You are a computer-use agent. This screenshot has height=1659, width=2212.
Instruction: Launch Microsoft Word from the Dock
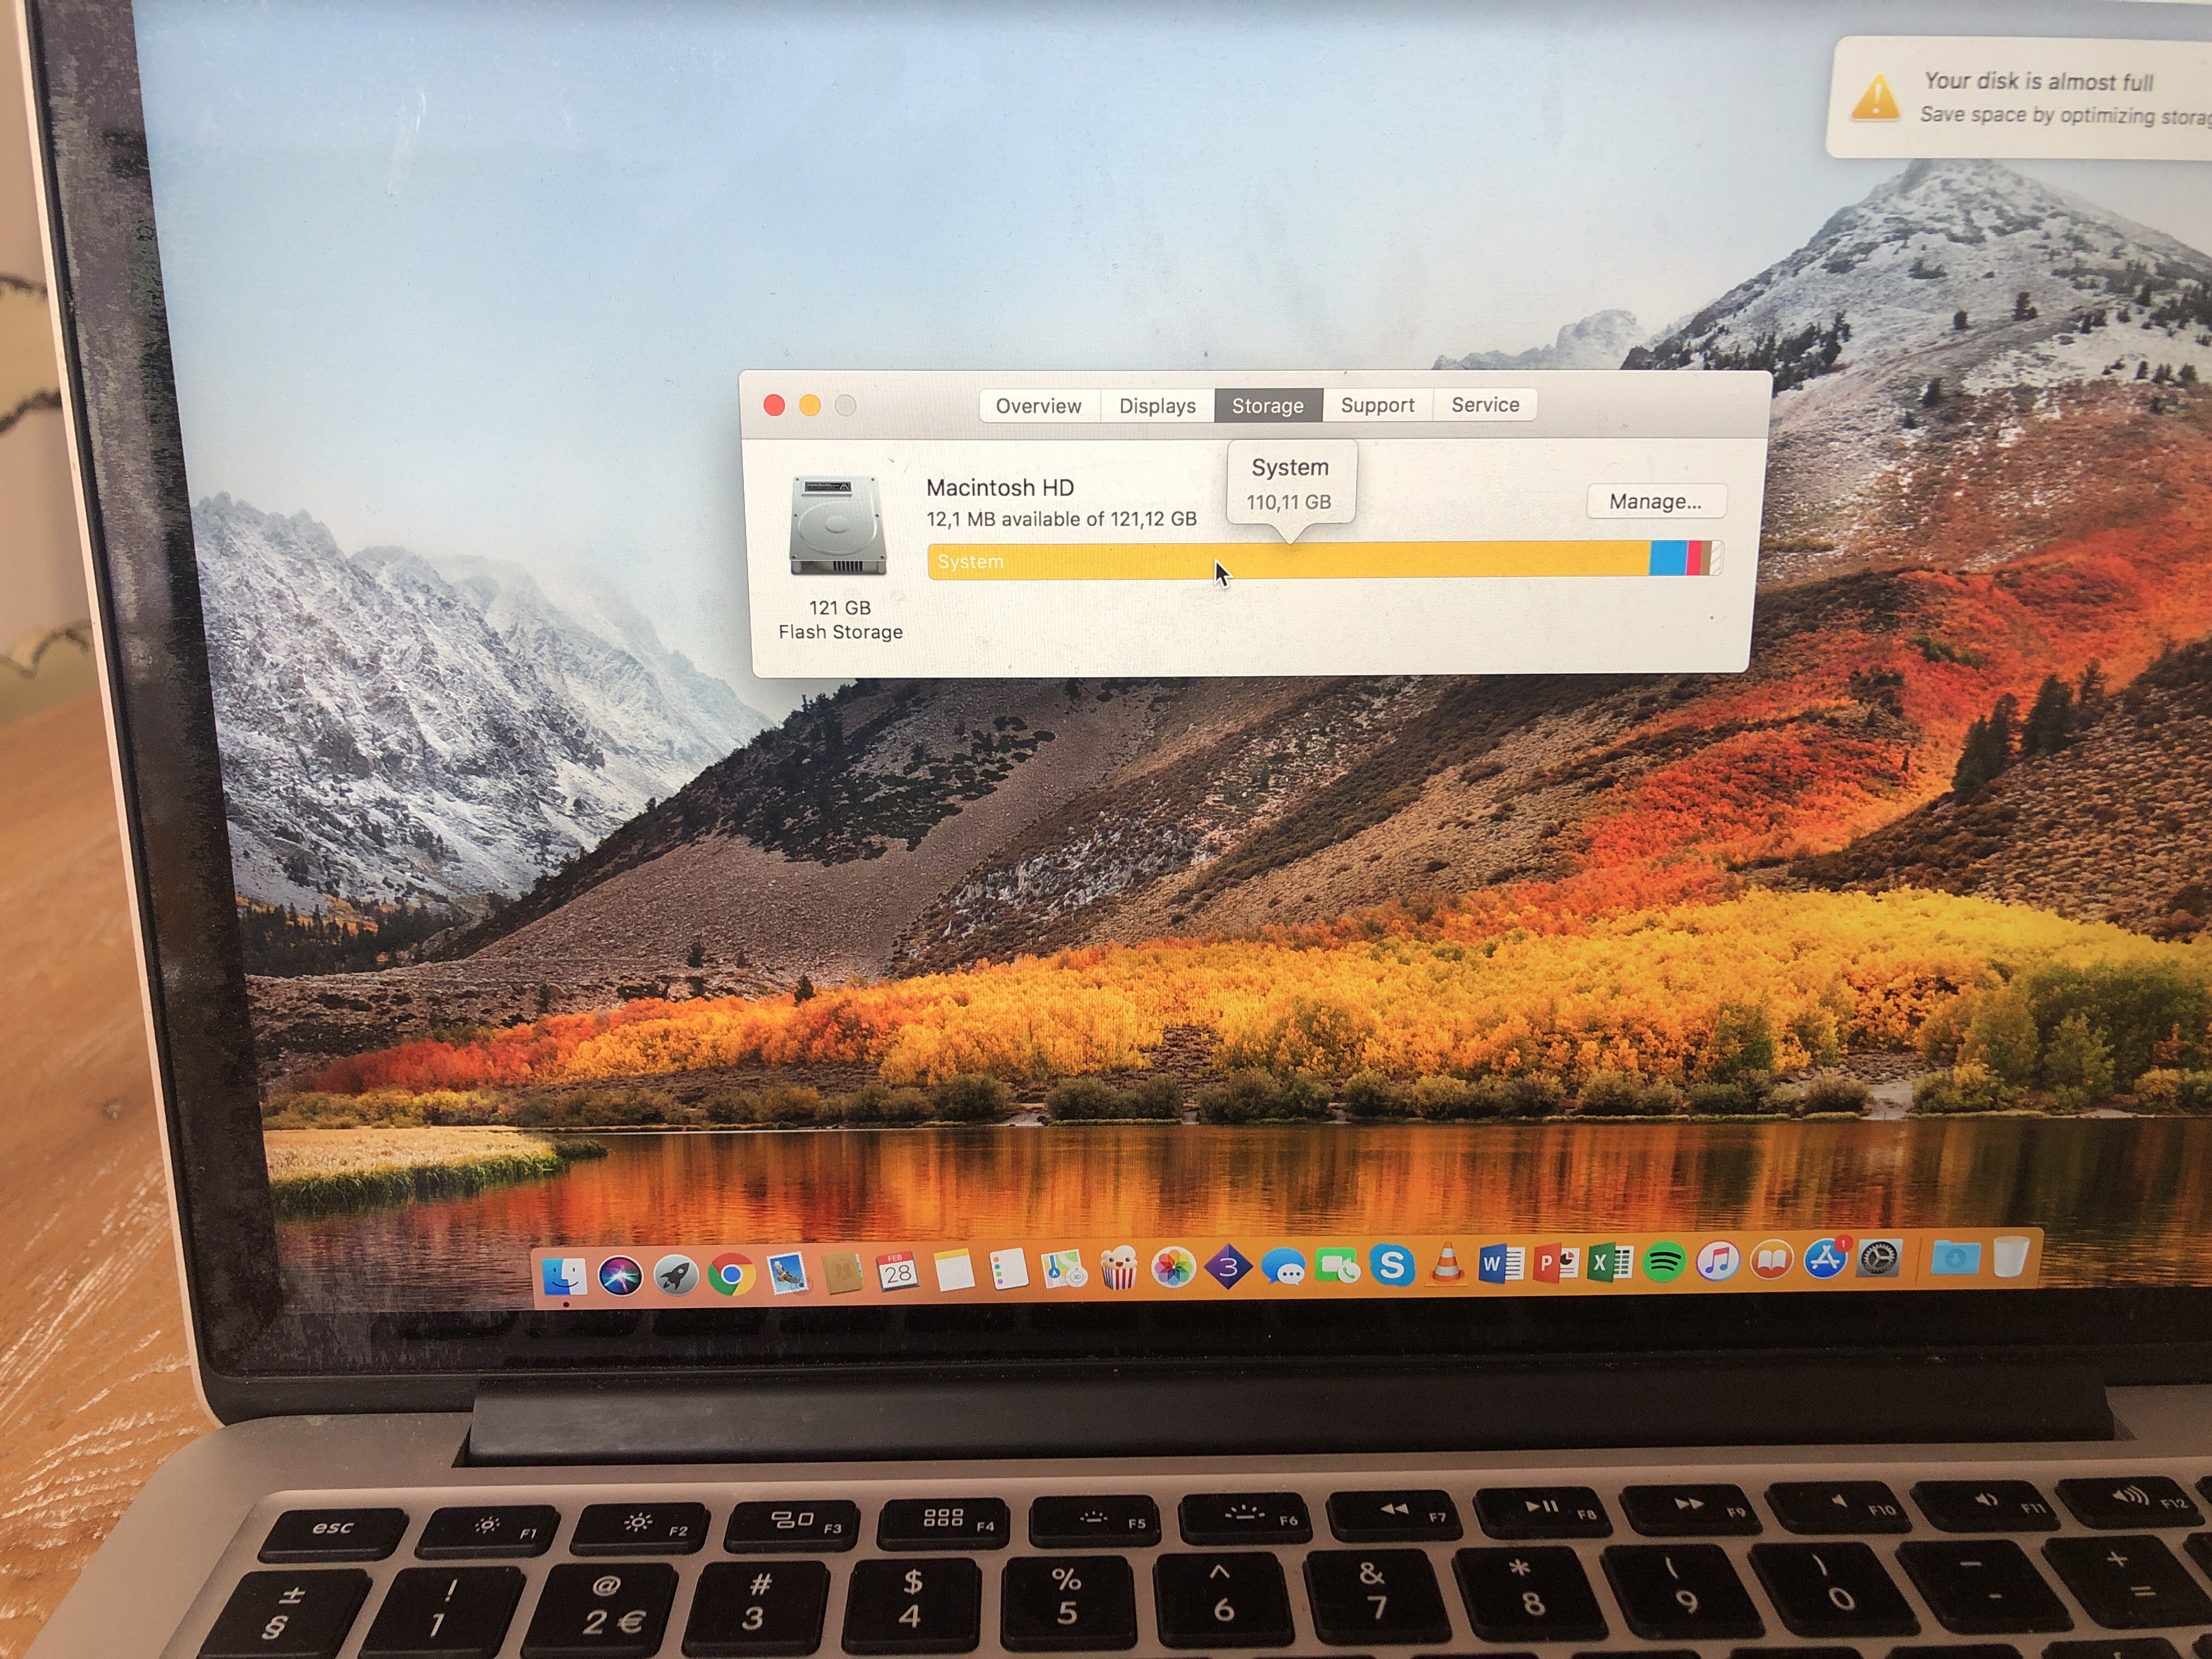(x=1501, y=1265)
